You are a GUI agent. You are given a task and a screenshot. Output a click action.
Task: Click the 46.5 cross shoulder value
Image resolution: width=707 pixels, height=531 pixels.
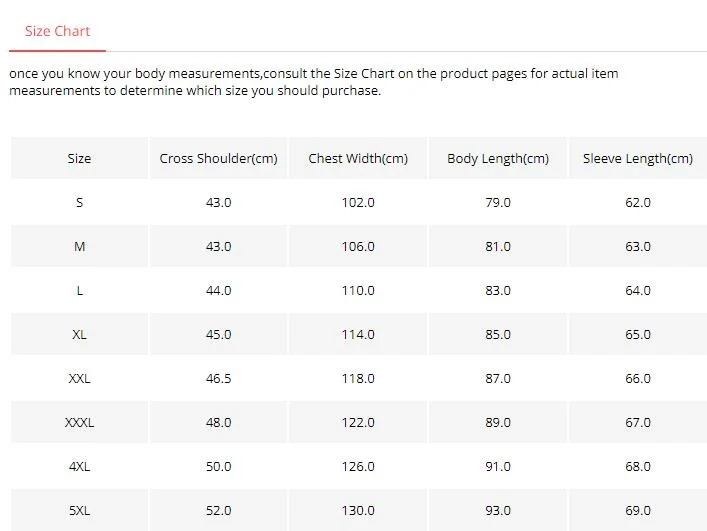[x=218, y=378]
